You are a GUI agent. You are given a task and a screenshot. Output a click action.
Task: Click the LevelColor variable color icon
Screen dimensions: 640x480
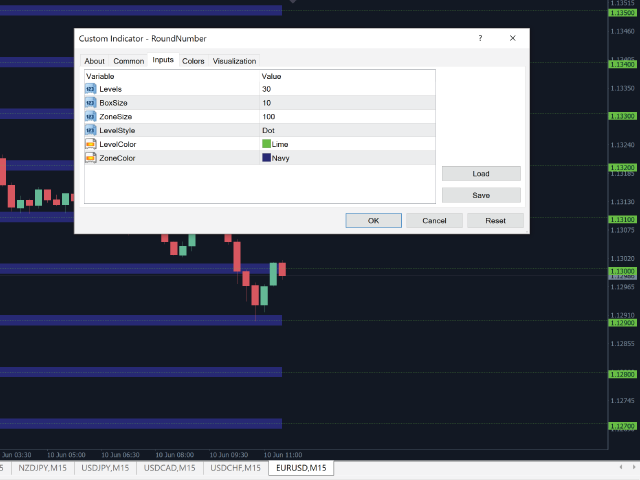click(x=90, y=144)
